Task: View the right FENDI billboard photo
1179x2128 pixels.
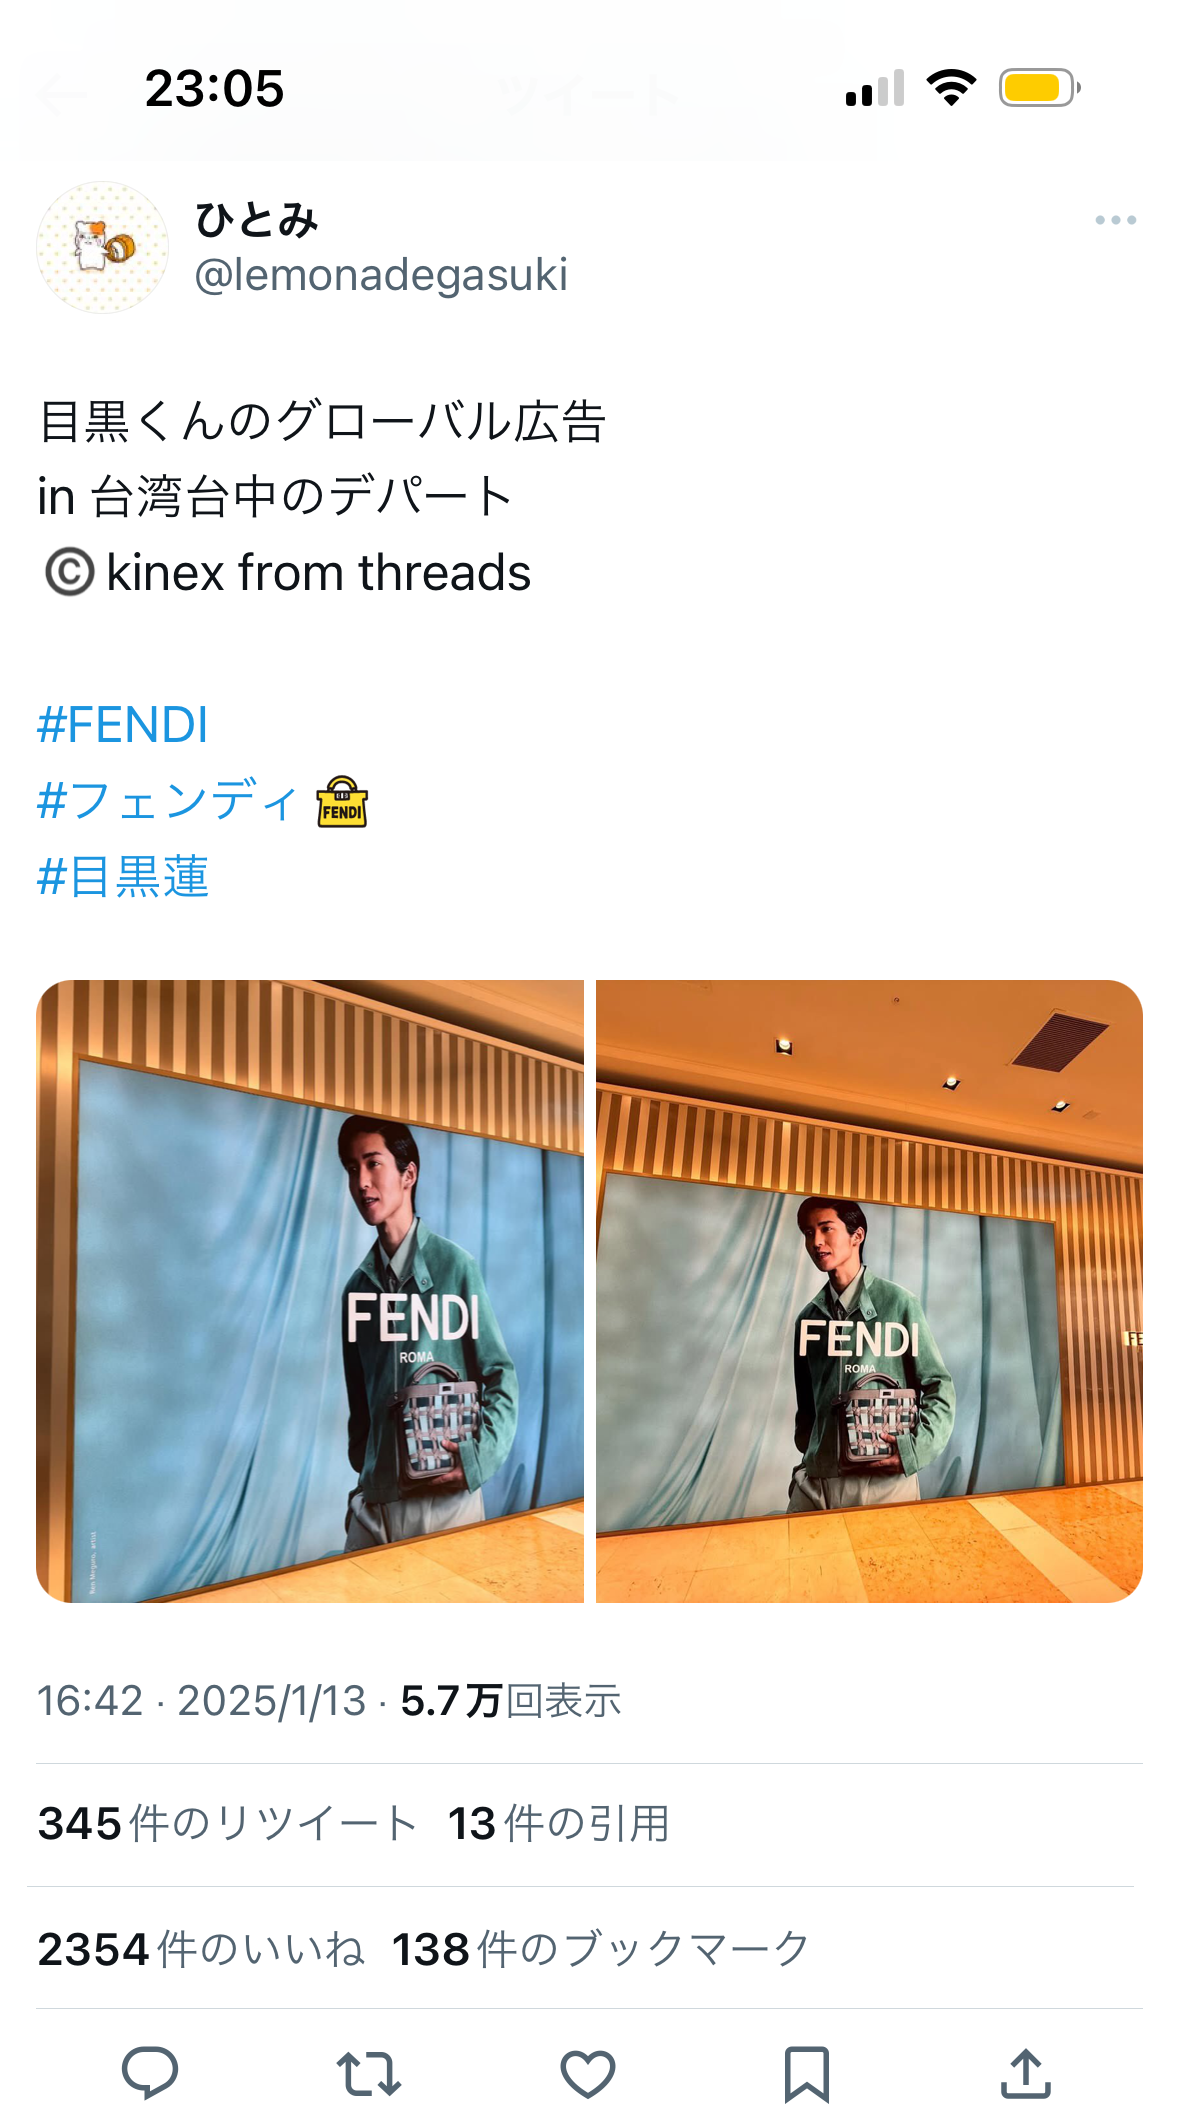Action: (x=869, y=1291)
